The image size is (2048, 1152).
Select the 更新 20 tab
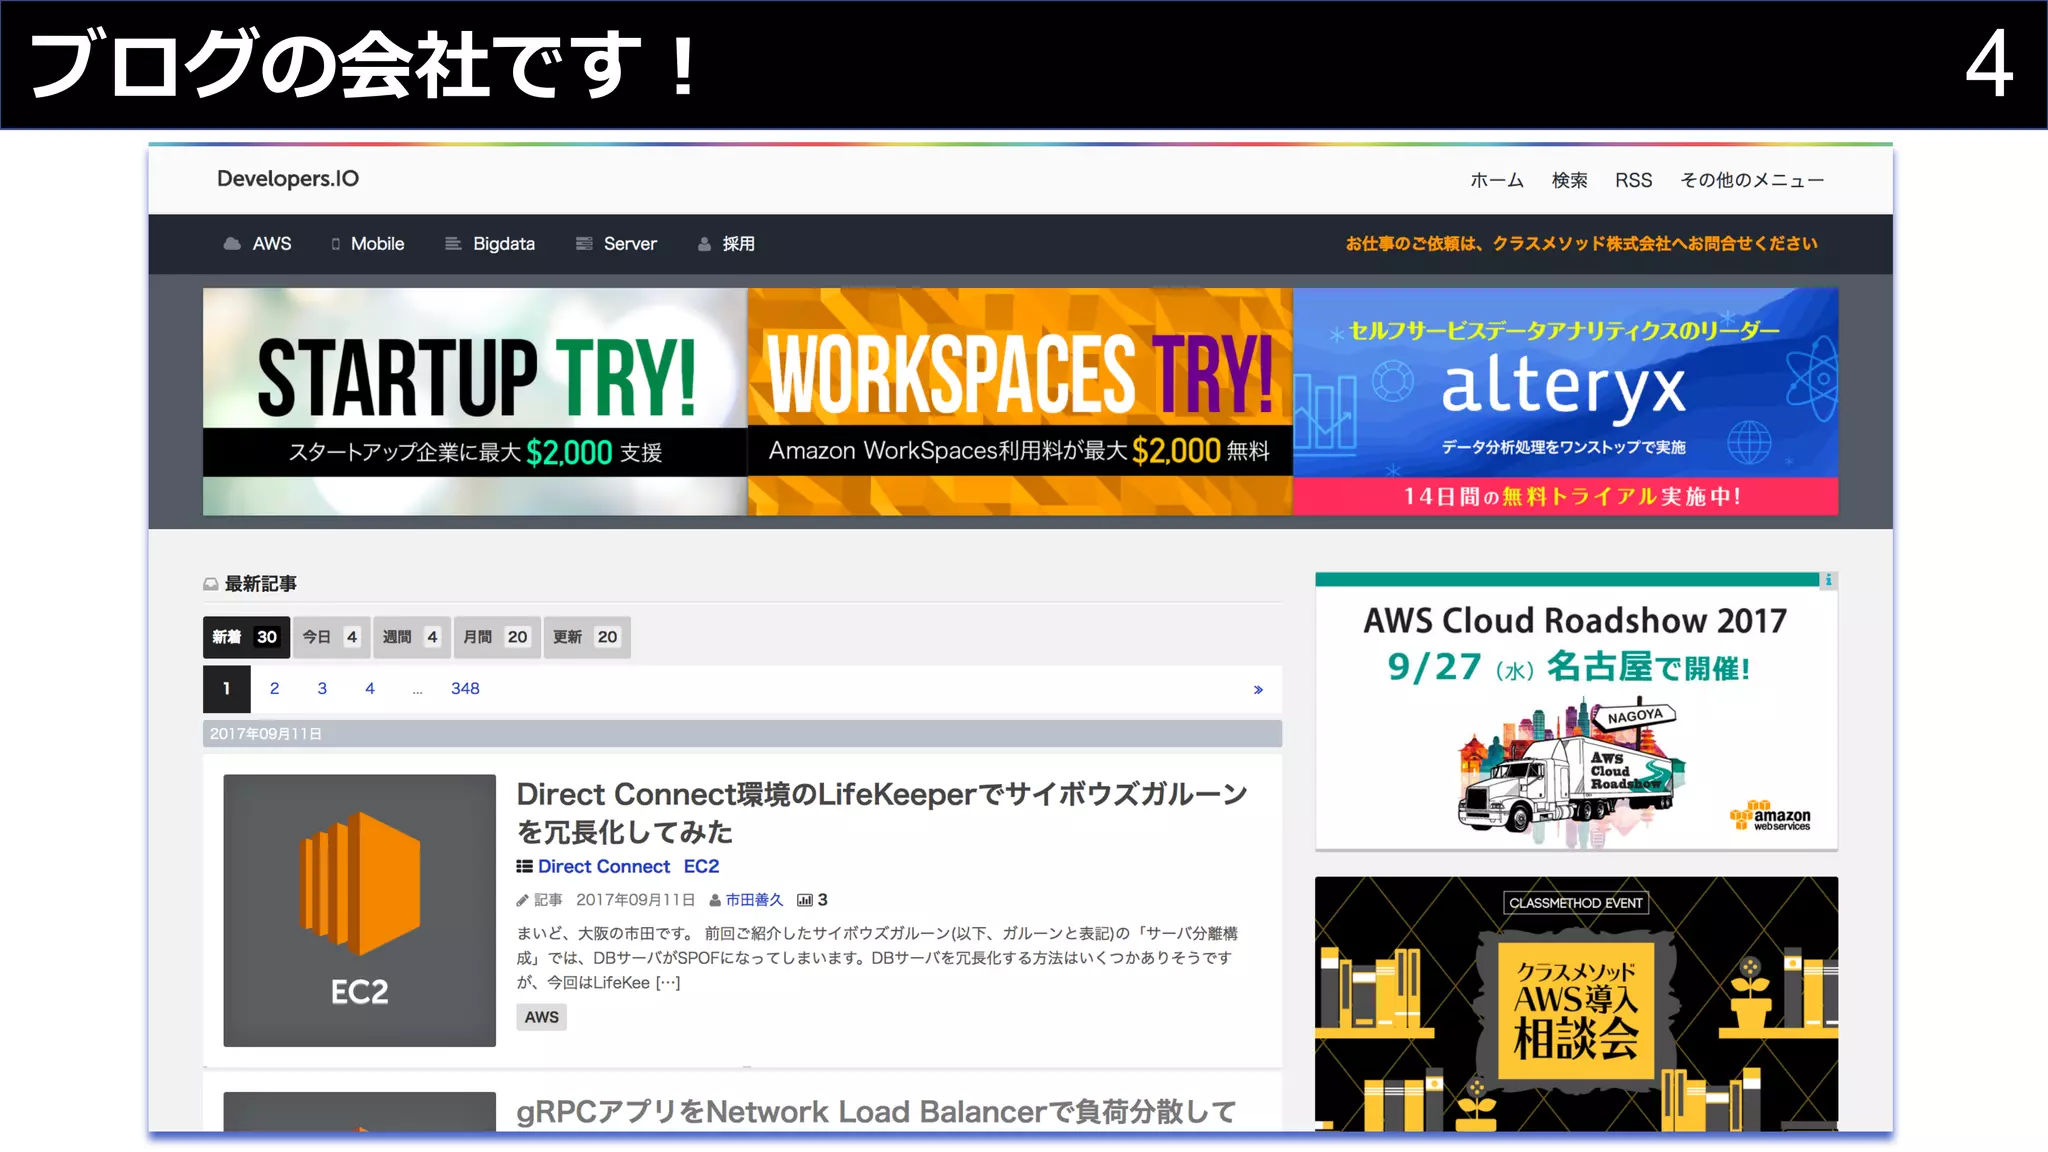[x=587, y=637]
